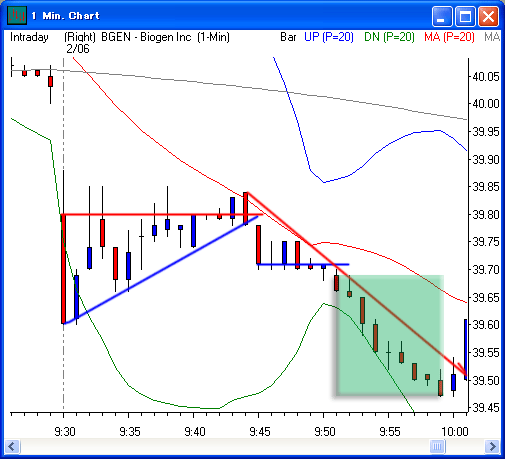Click the 40.05 price axis label
The height and width of the screenshot is (459, 505).
coord(486,77)
